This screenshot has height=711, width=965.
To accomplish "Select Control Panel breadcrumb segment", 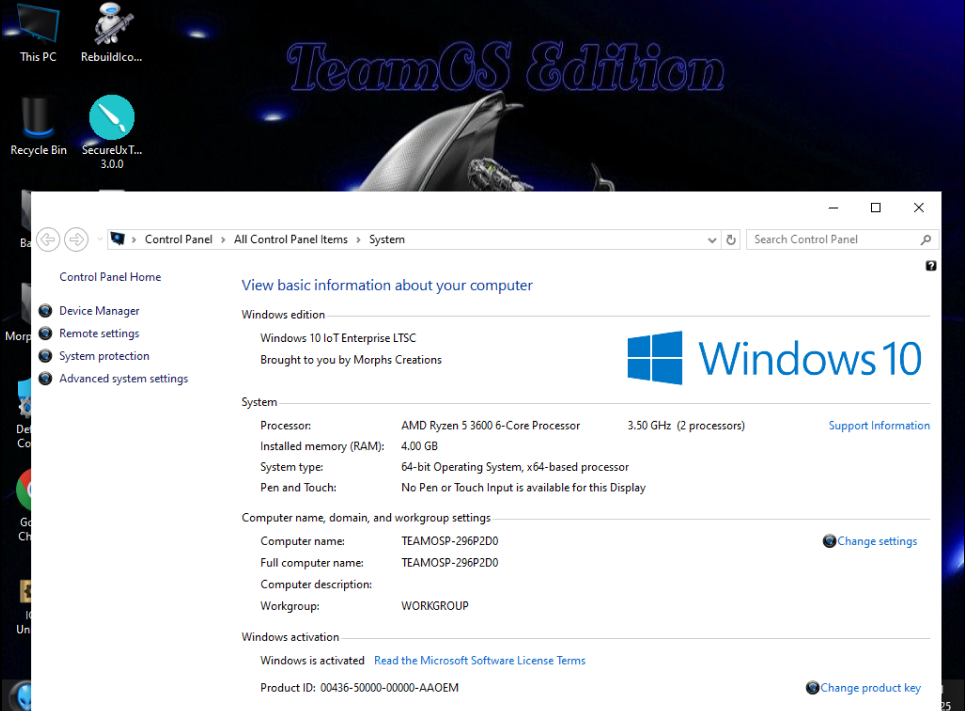I will (178, 240).
